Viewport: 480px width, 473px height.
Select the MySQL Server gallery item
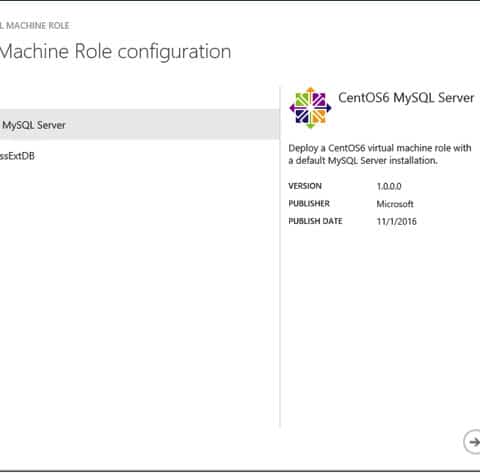139,124
